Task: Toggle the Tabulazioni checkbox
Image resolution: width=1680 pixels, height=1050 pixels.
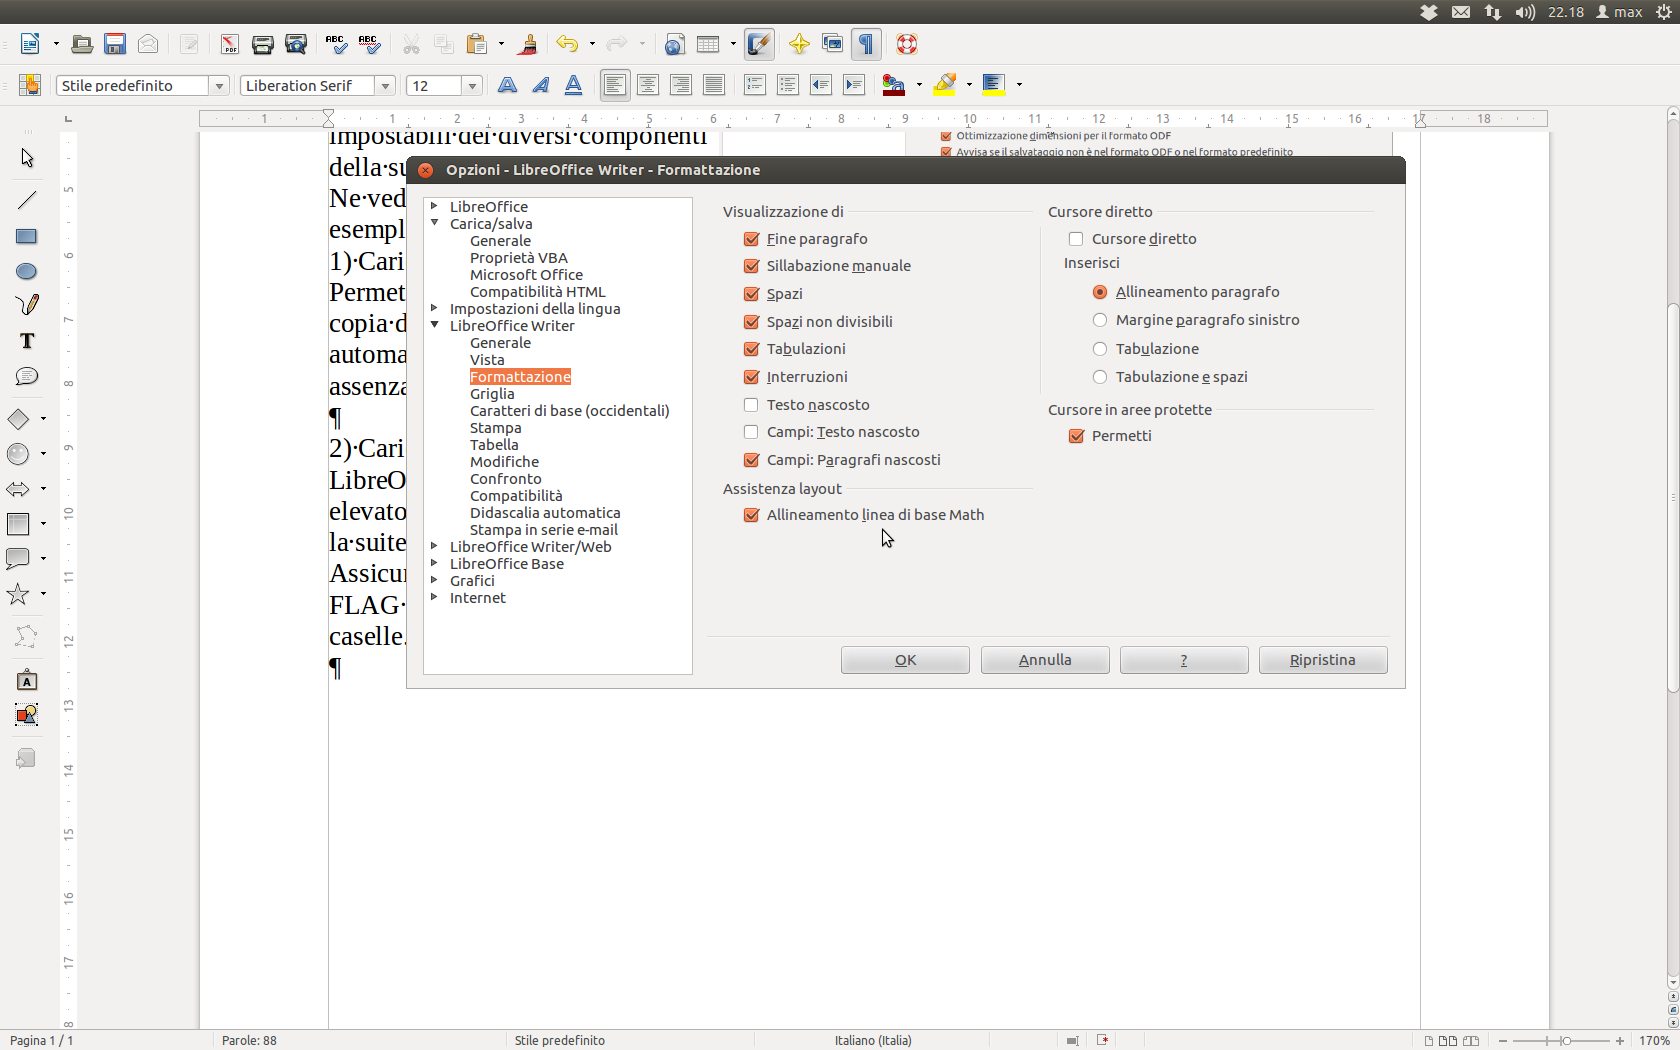Action: tap(751, 349)
